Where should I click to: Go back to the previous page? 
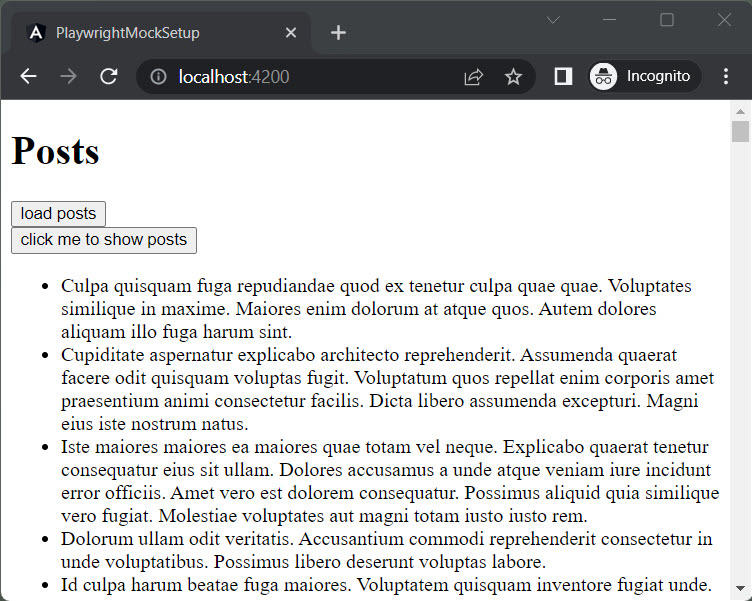coord(29,76)
